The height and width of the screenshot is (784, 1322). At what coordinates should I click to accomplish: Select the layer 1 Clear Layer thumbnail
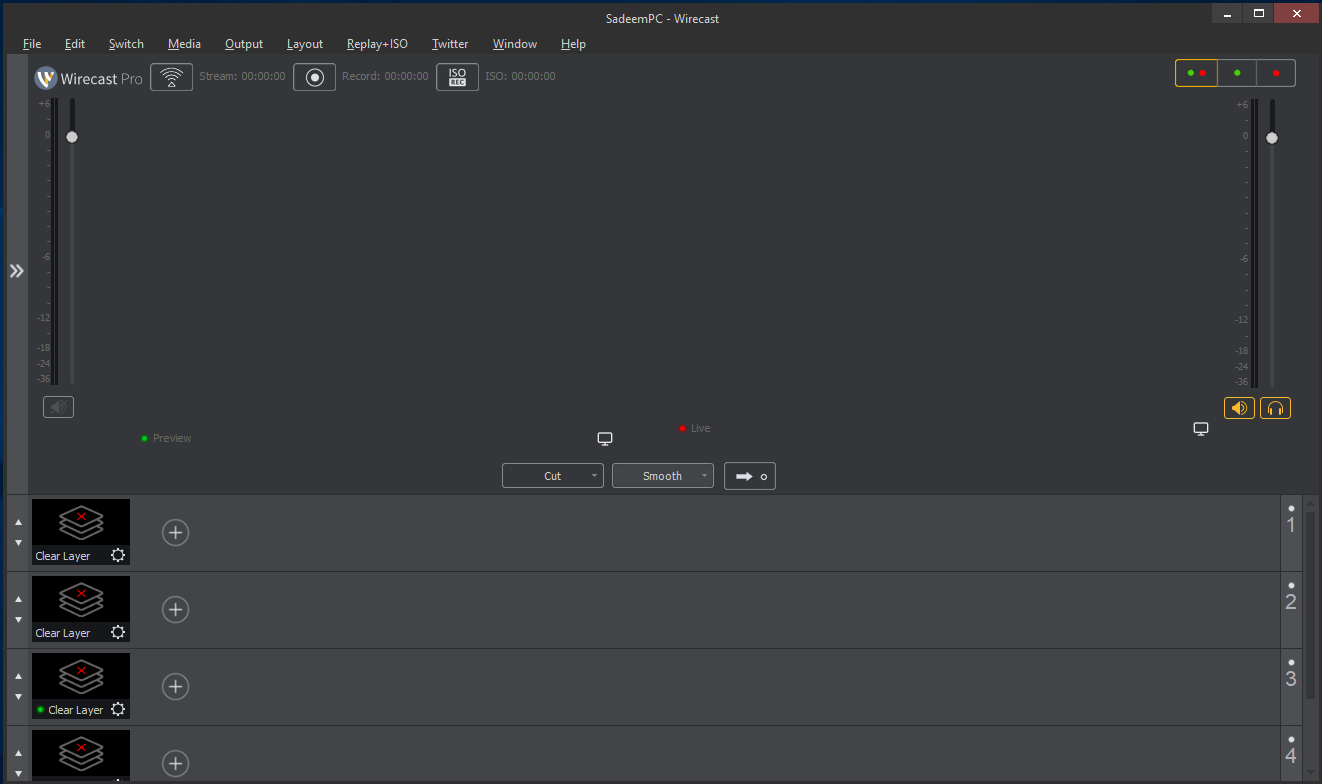[81, 532]
